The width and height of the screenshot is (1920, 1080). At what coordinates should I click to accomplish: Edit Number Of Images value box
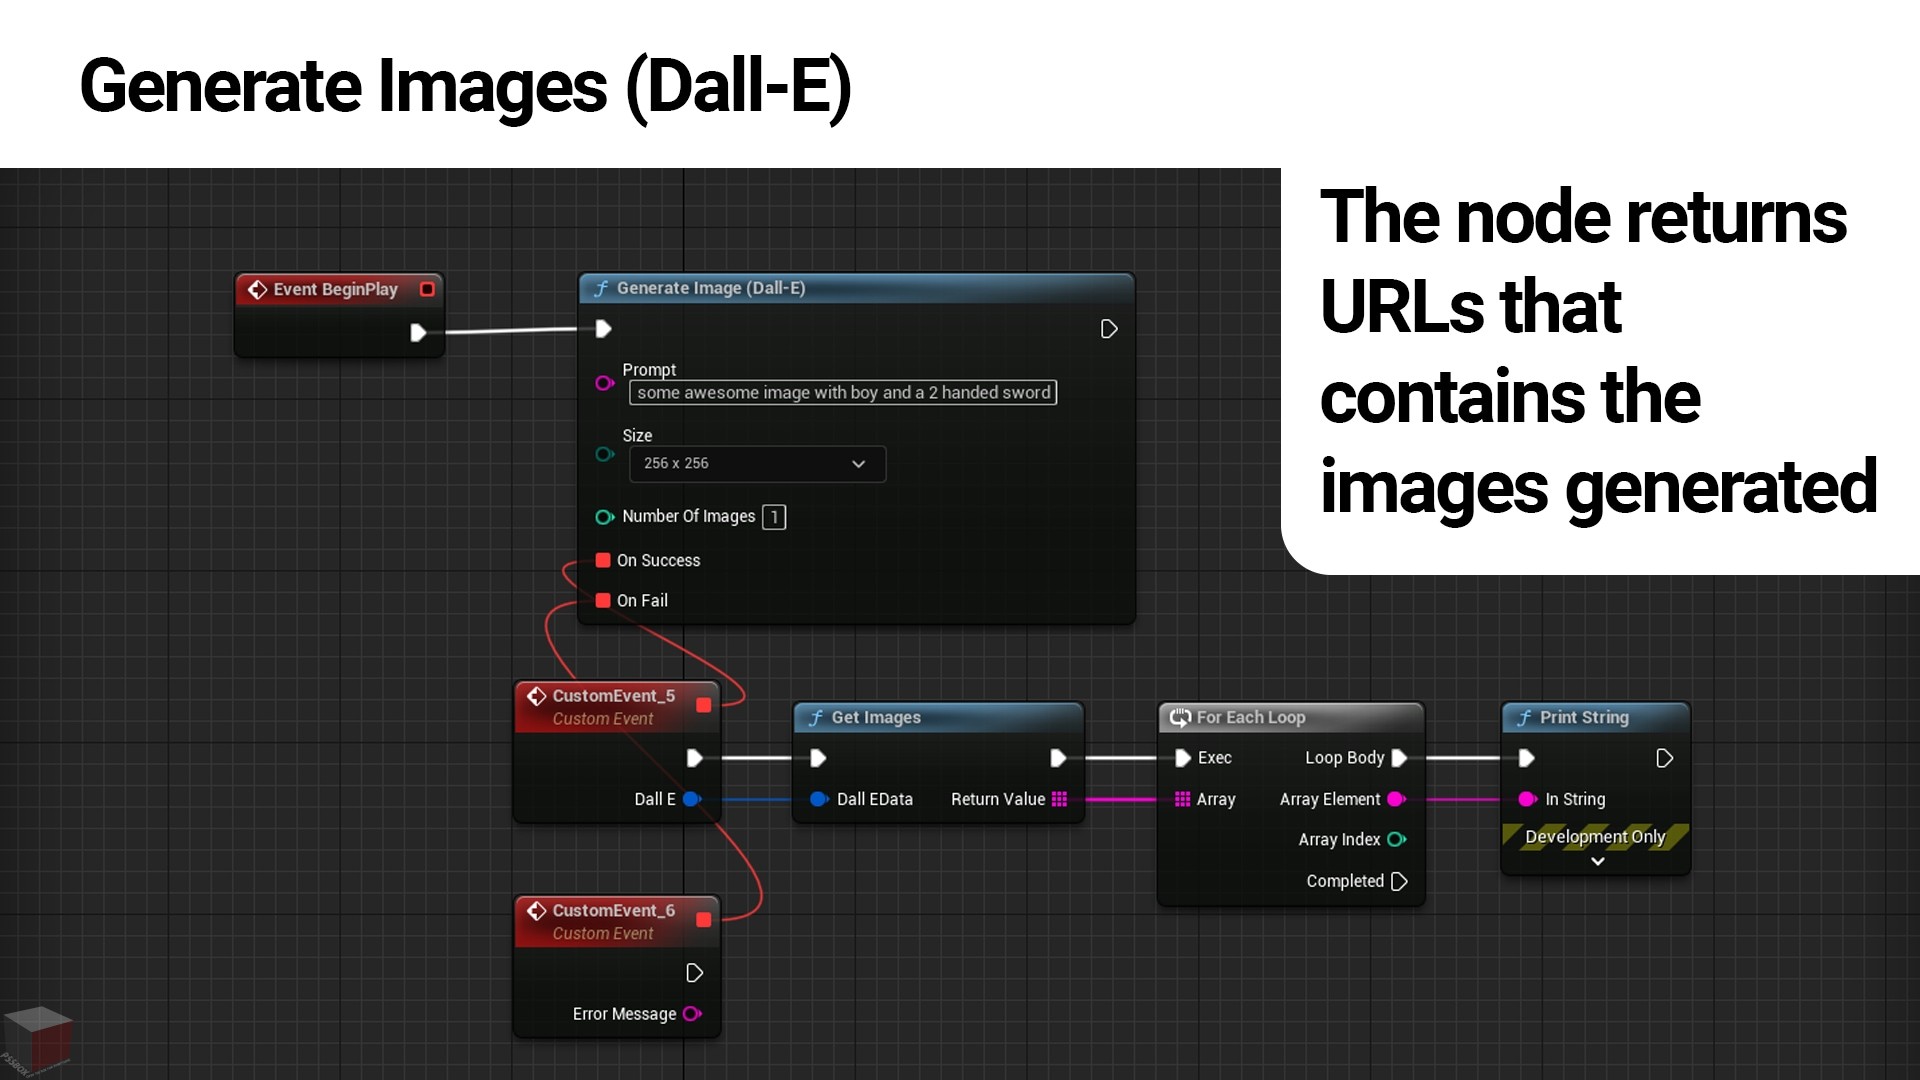pos(774,517)
